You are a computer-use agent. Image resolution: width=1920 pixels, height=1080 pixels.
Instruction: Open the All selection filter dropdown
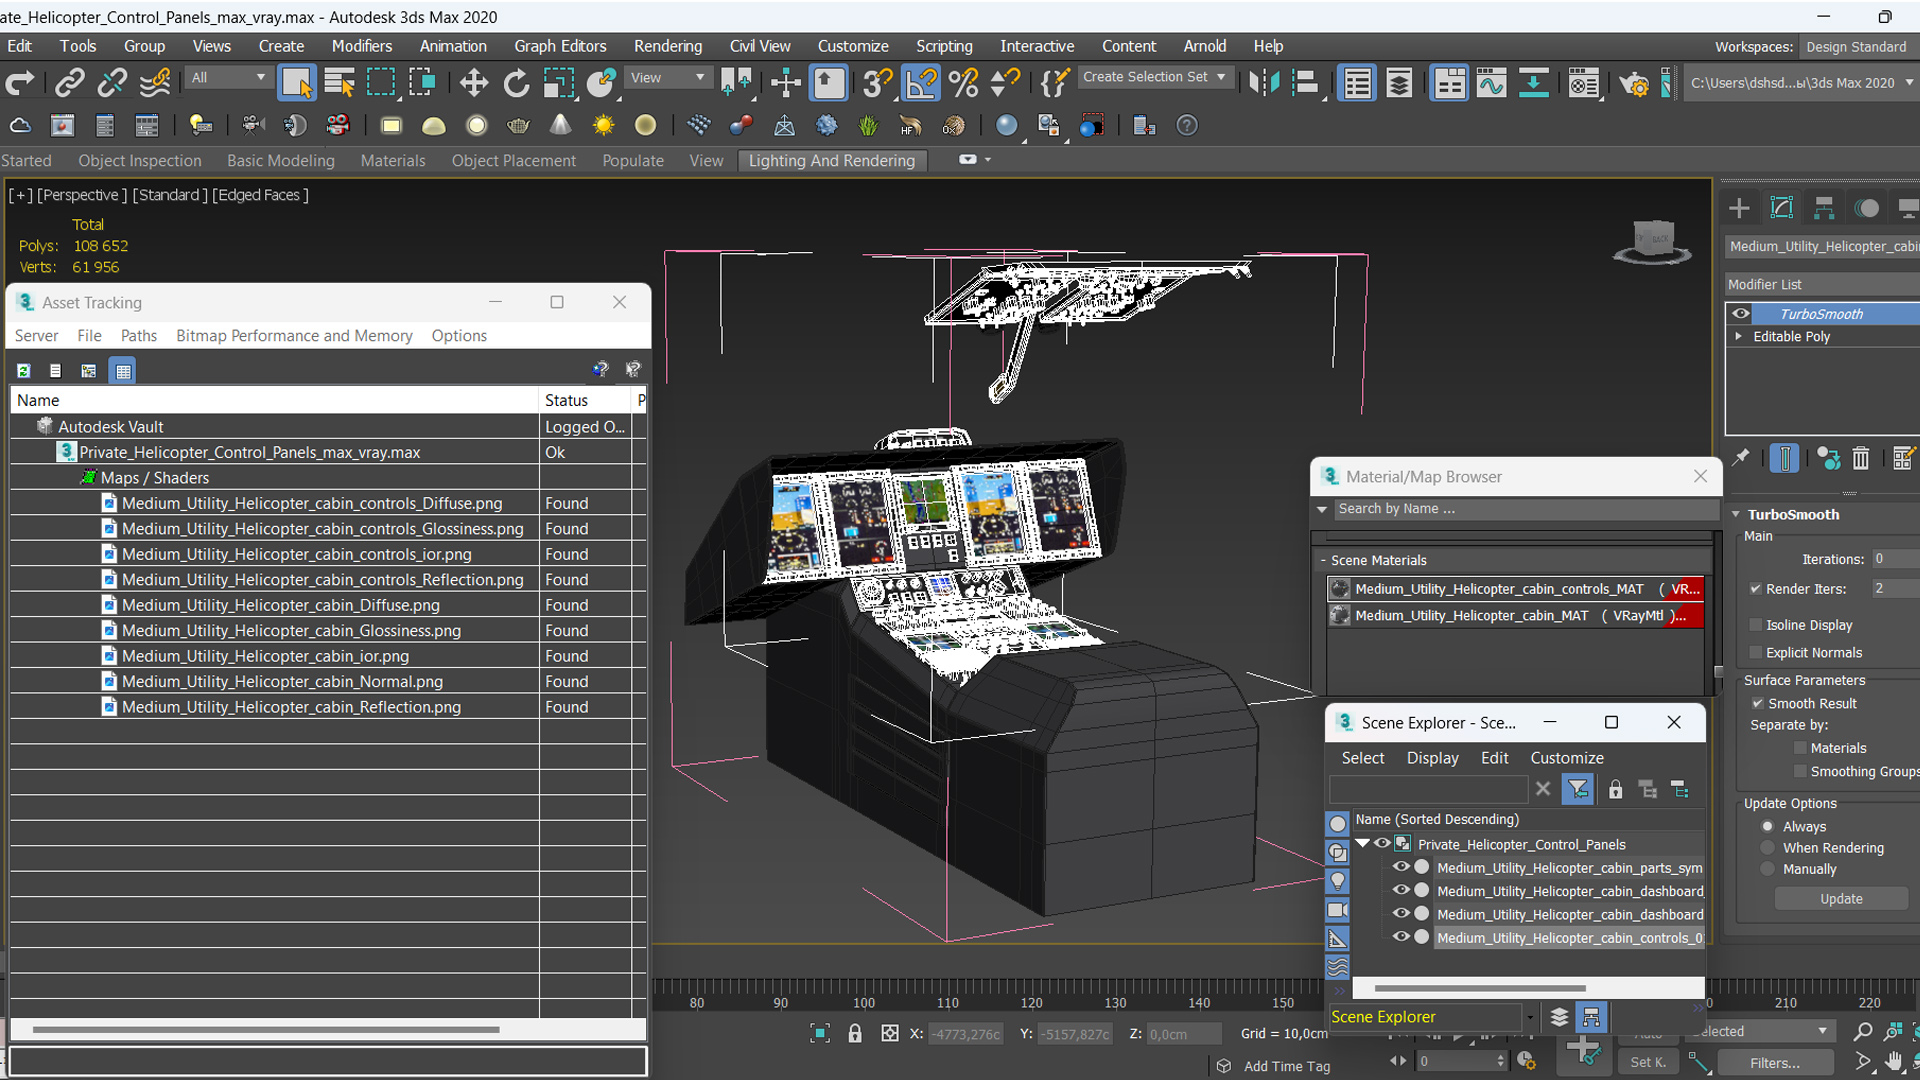pyautogui.click(x=229, y=77)
